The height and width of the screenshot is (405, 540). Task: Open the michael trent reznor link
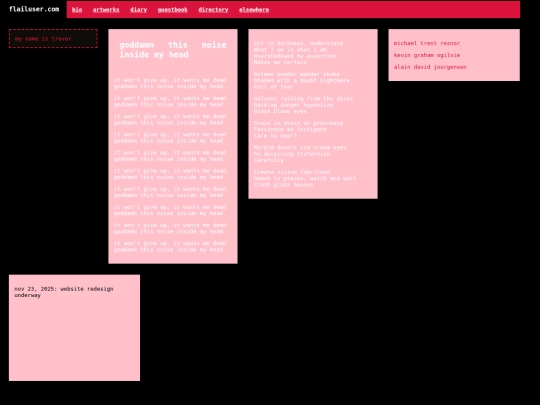(427, 43)
